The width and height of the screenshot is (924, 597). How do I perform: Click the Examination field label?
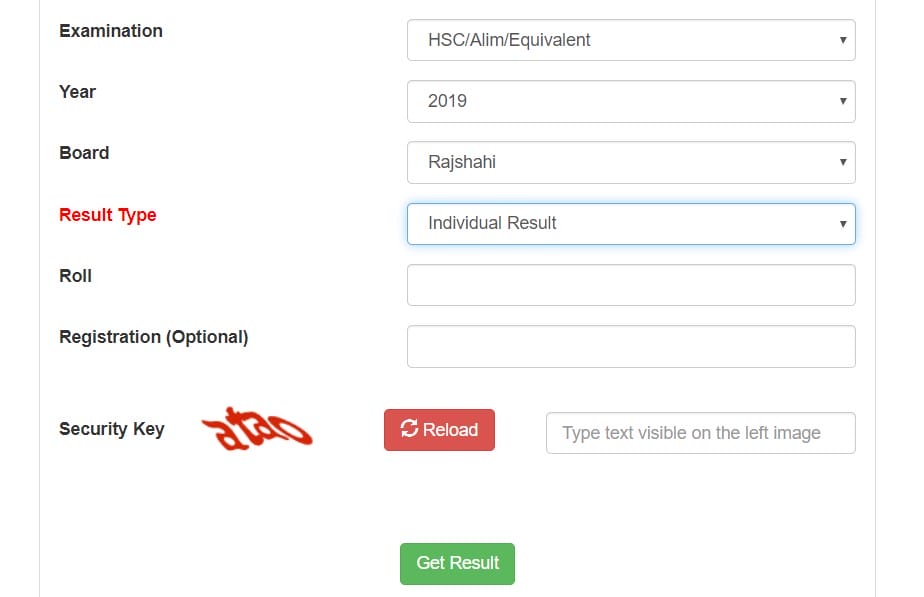111,31
